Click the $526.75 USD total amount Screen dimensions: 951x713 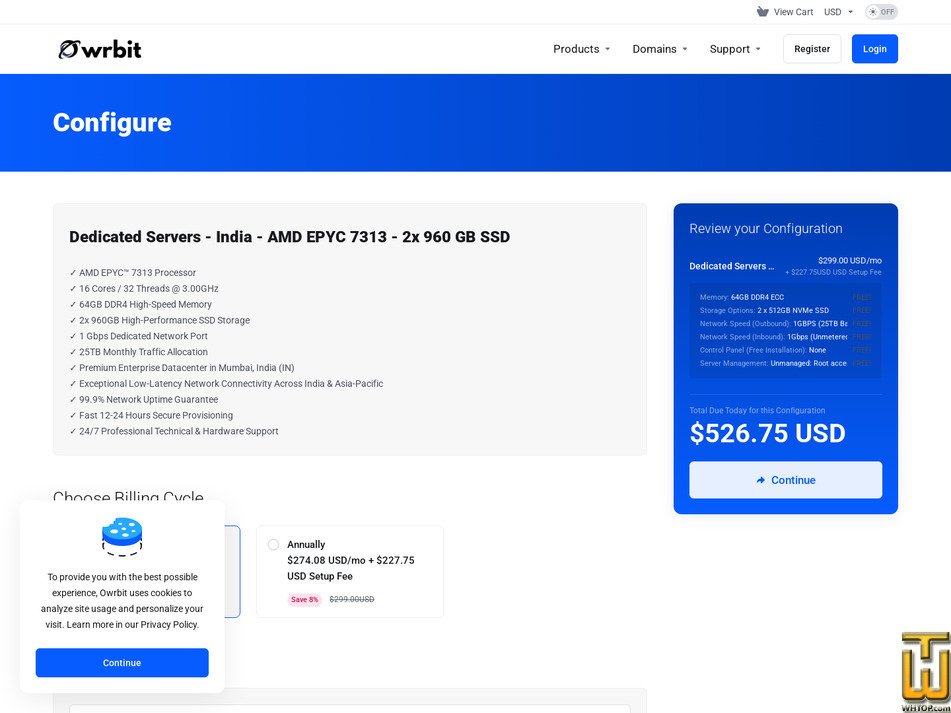[767, 433]
